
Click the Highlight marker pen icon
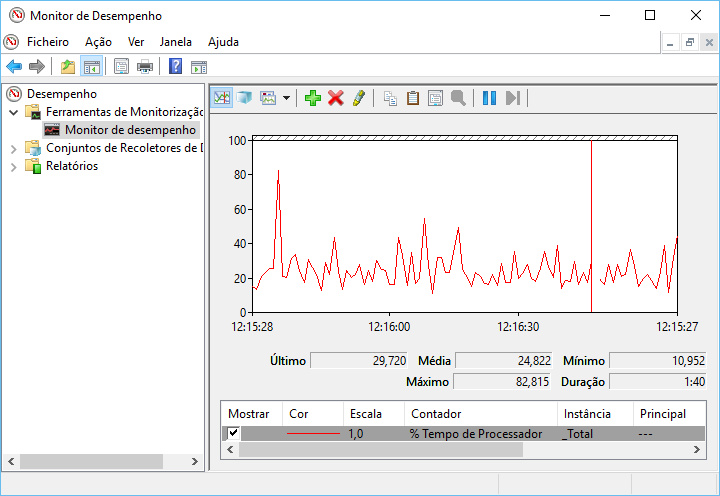point(359,97)
